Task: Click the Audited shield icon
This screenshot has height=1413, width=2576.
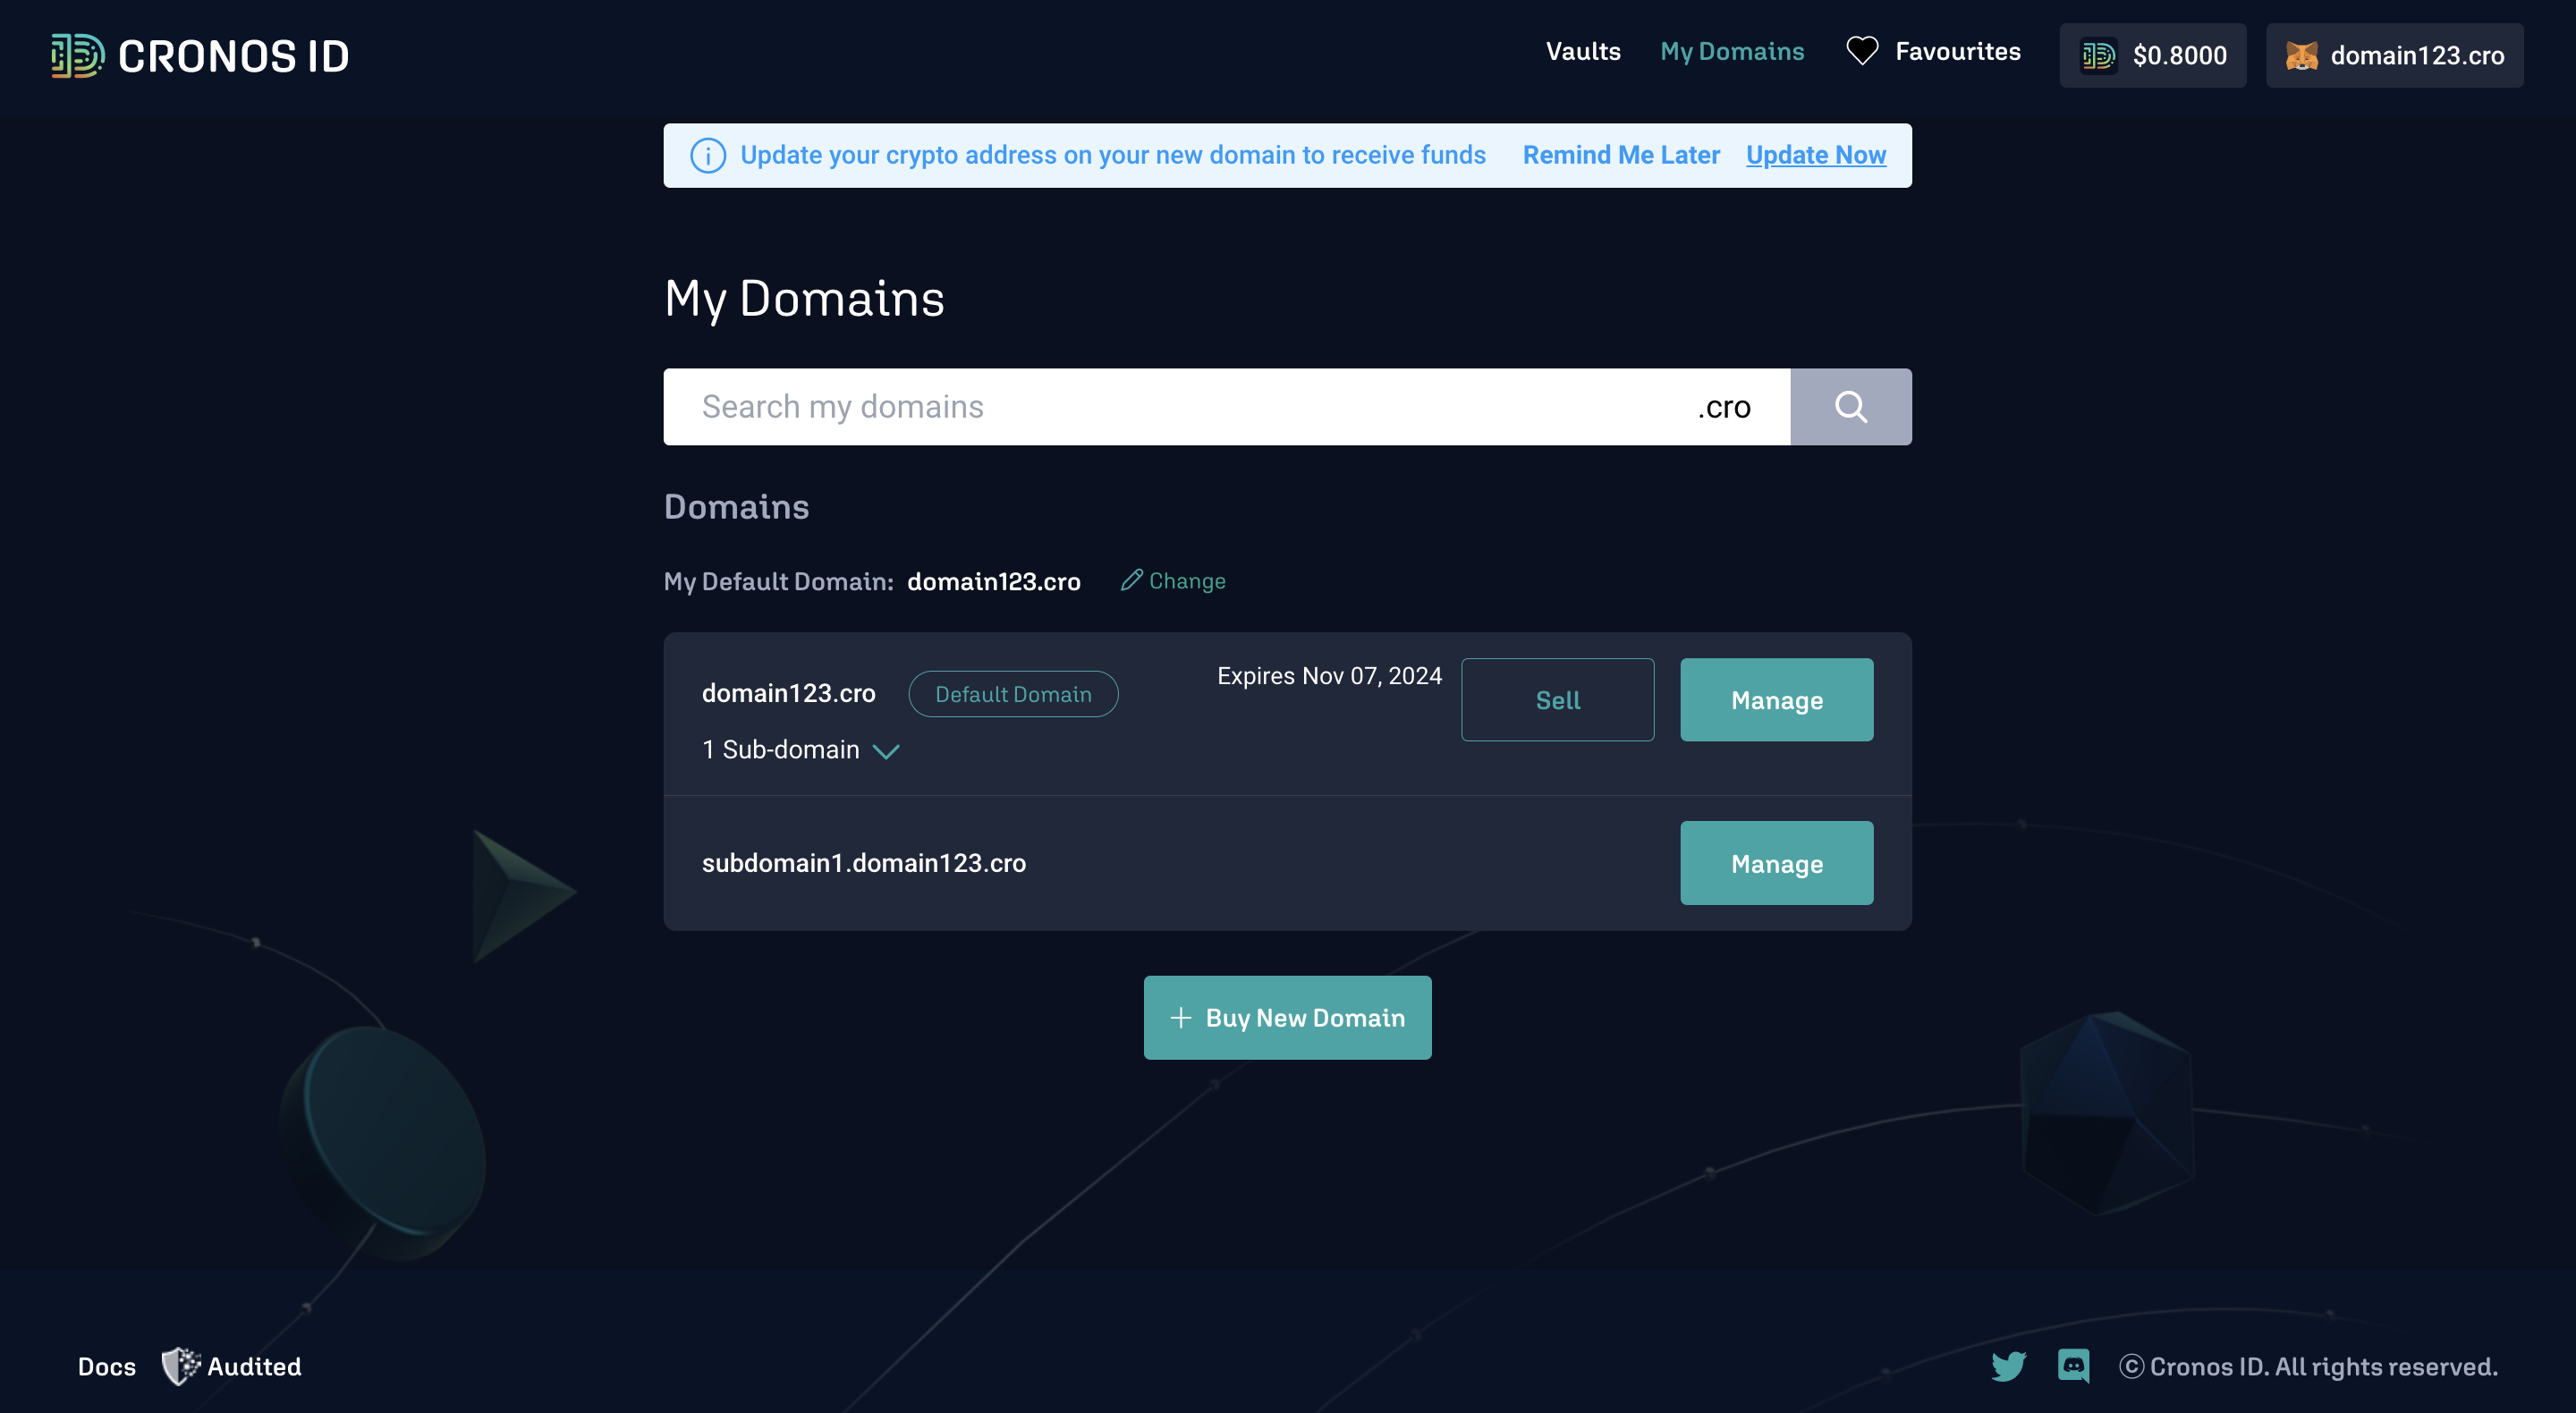Action: (x=180, y=1366)
